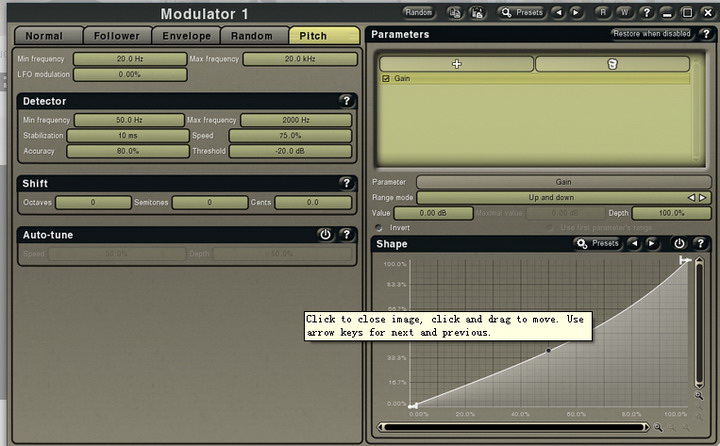Open the top Presets browser
Screen dimensions: 720x446
pyautogui.click(x=522, y=12)
